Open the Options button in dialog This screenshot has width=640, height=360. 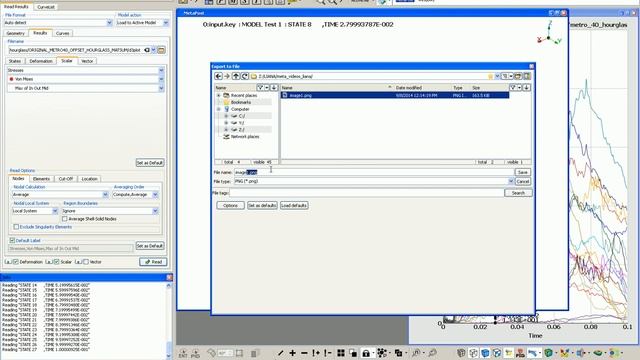click(x=230, y=206)
